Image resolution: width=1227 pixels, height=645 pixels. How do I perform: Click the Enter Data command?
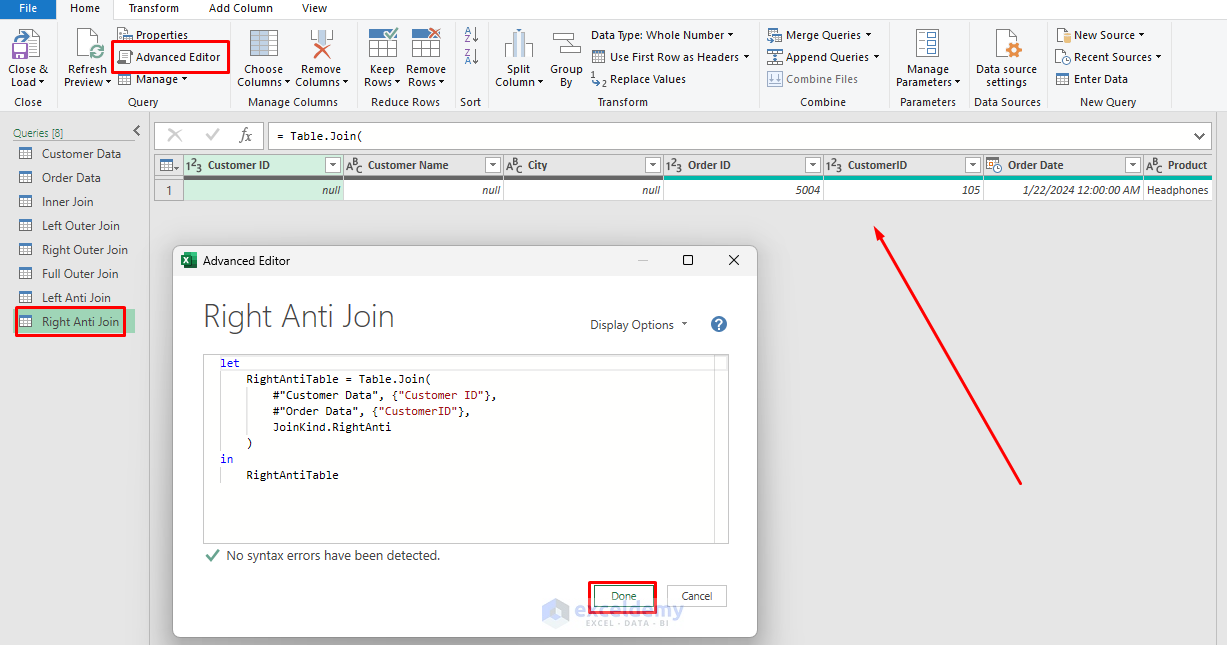click(1092, 79)
